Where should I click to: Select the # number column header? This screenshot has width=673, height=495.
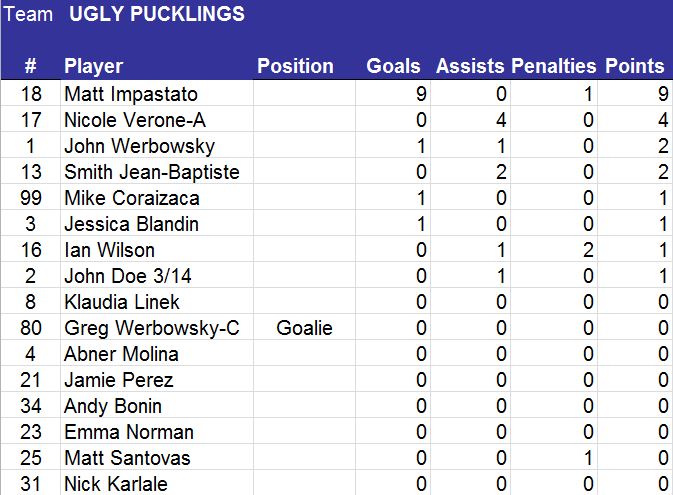click(x=30, y=66)
